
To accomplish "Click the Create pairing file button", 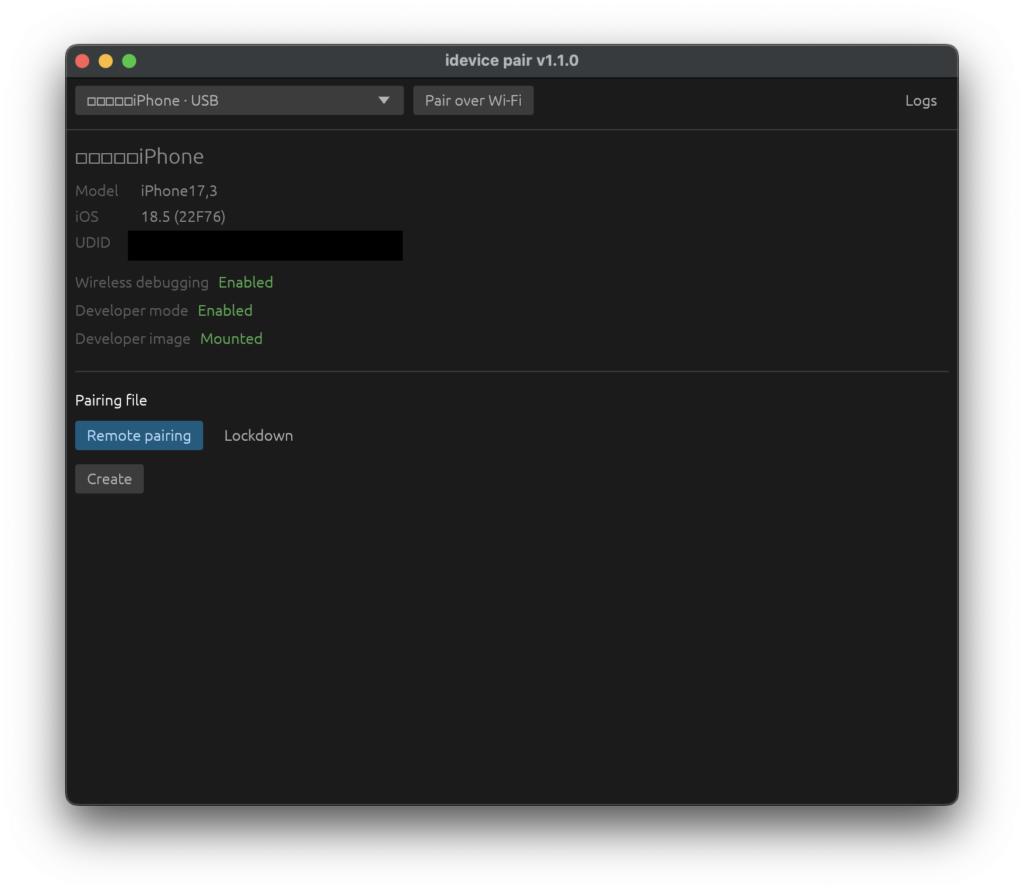I will tap(109, 479).
